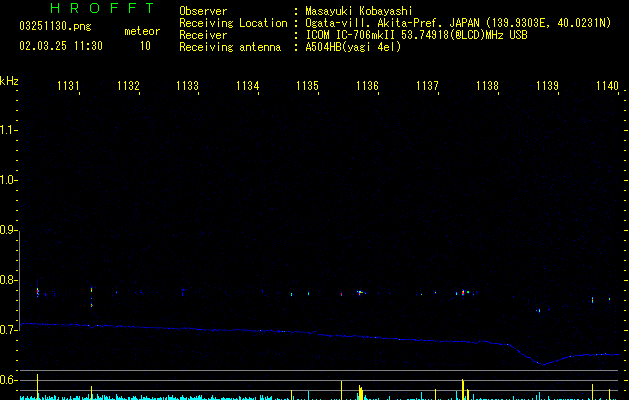This screenshot has width=629, height=400.
Task: Click the 0.8 frequency axis label
Action: [x=9, y=280]
